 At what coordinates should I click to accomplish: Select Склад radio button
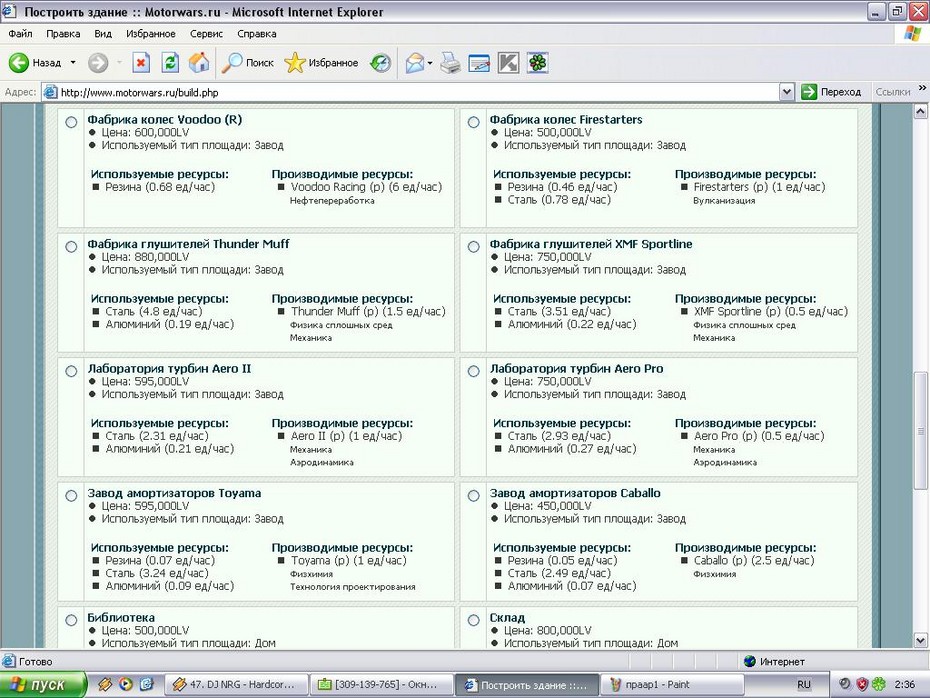473,620
